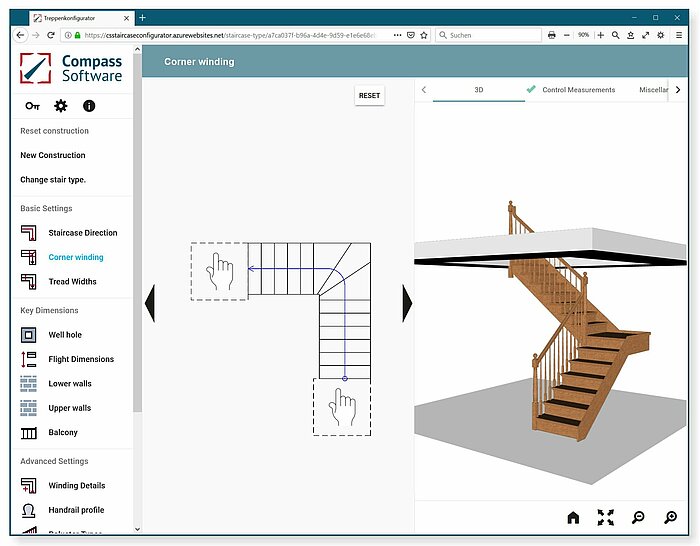
Task: Go back in the browser
Action: tap(20, 35)
